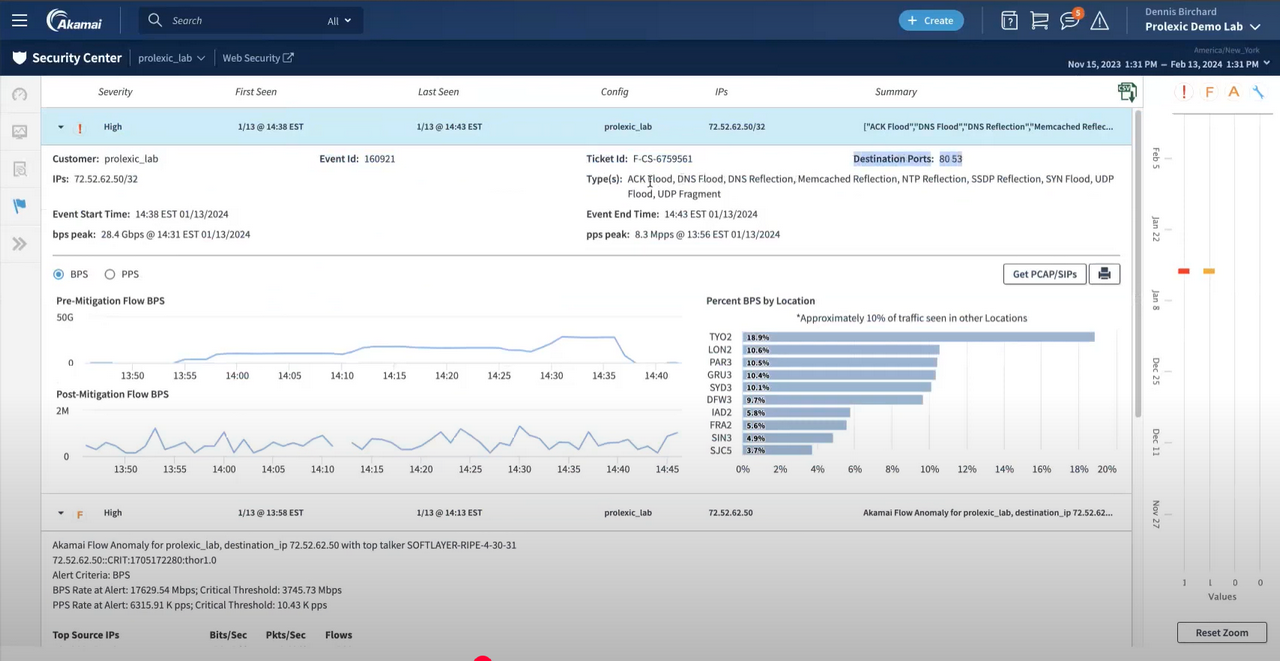Toggle the F filter icon on the timeline panel

click(x=1208, y=91)
